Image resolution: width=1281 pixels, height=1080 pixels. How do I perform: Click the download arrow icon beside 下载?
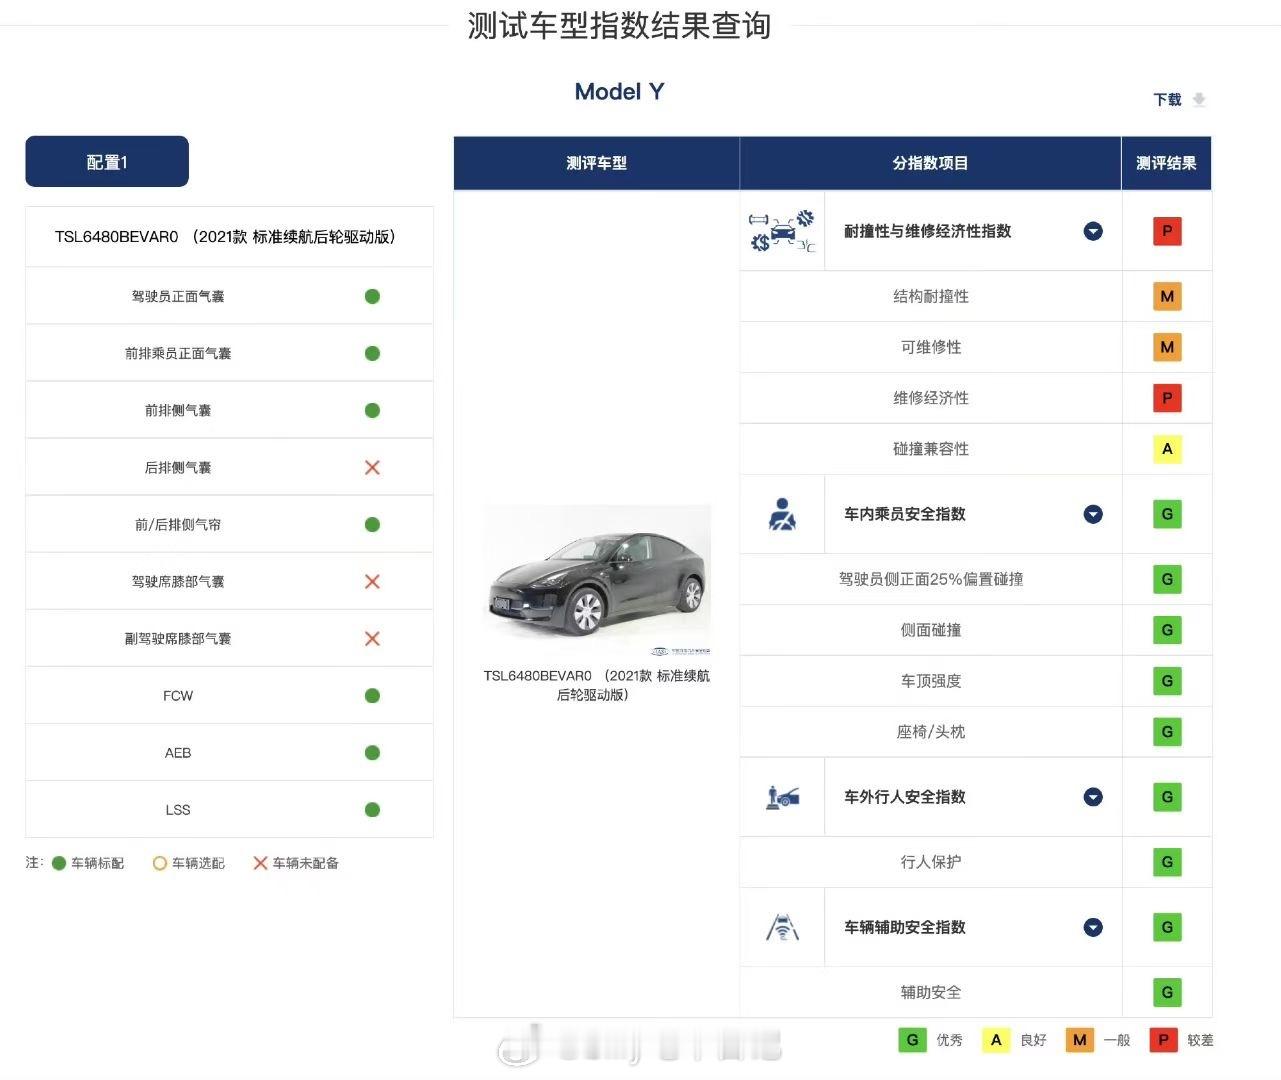1199,99
